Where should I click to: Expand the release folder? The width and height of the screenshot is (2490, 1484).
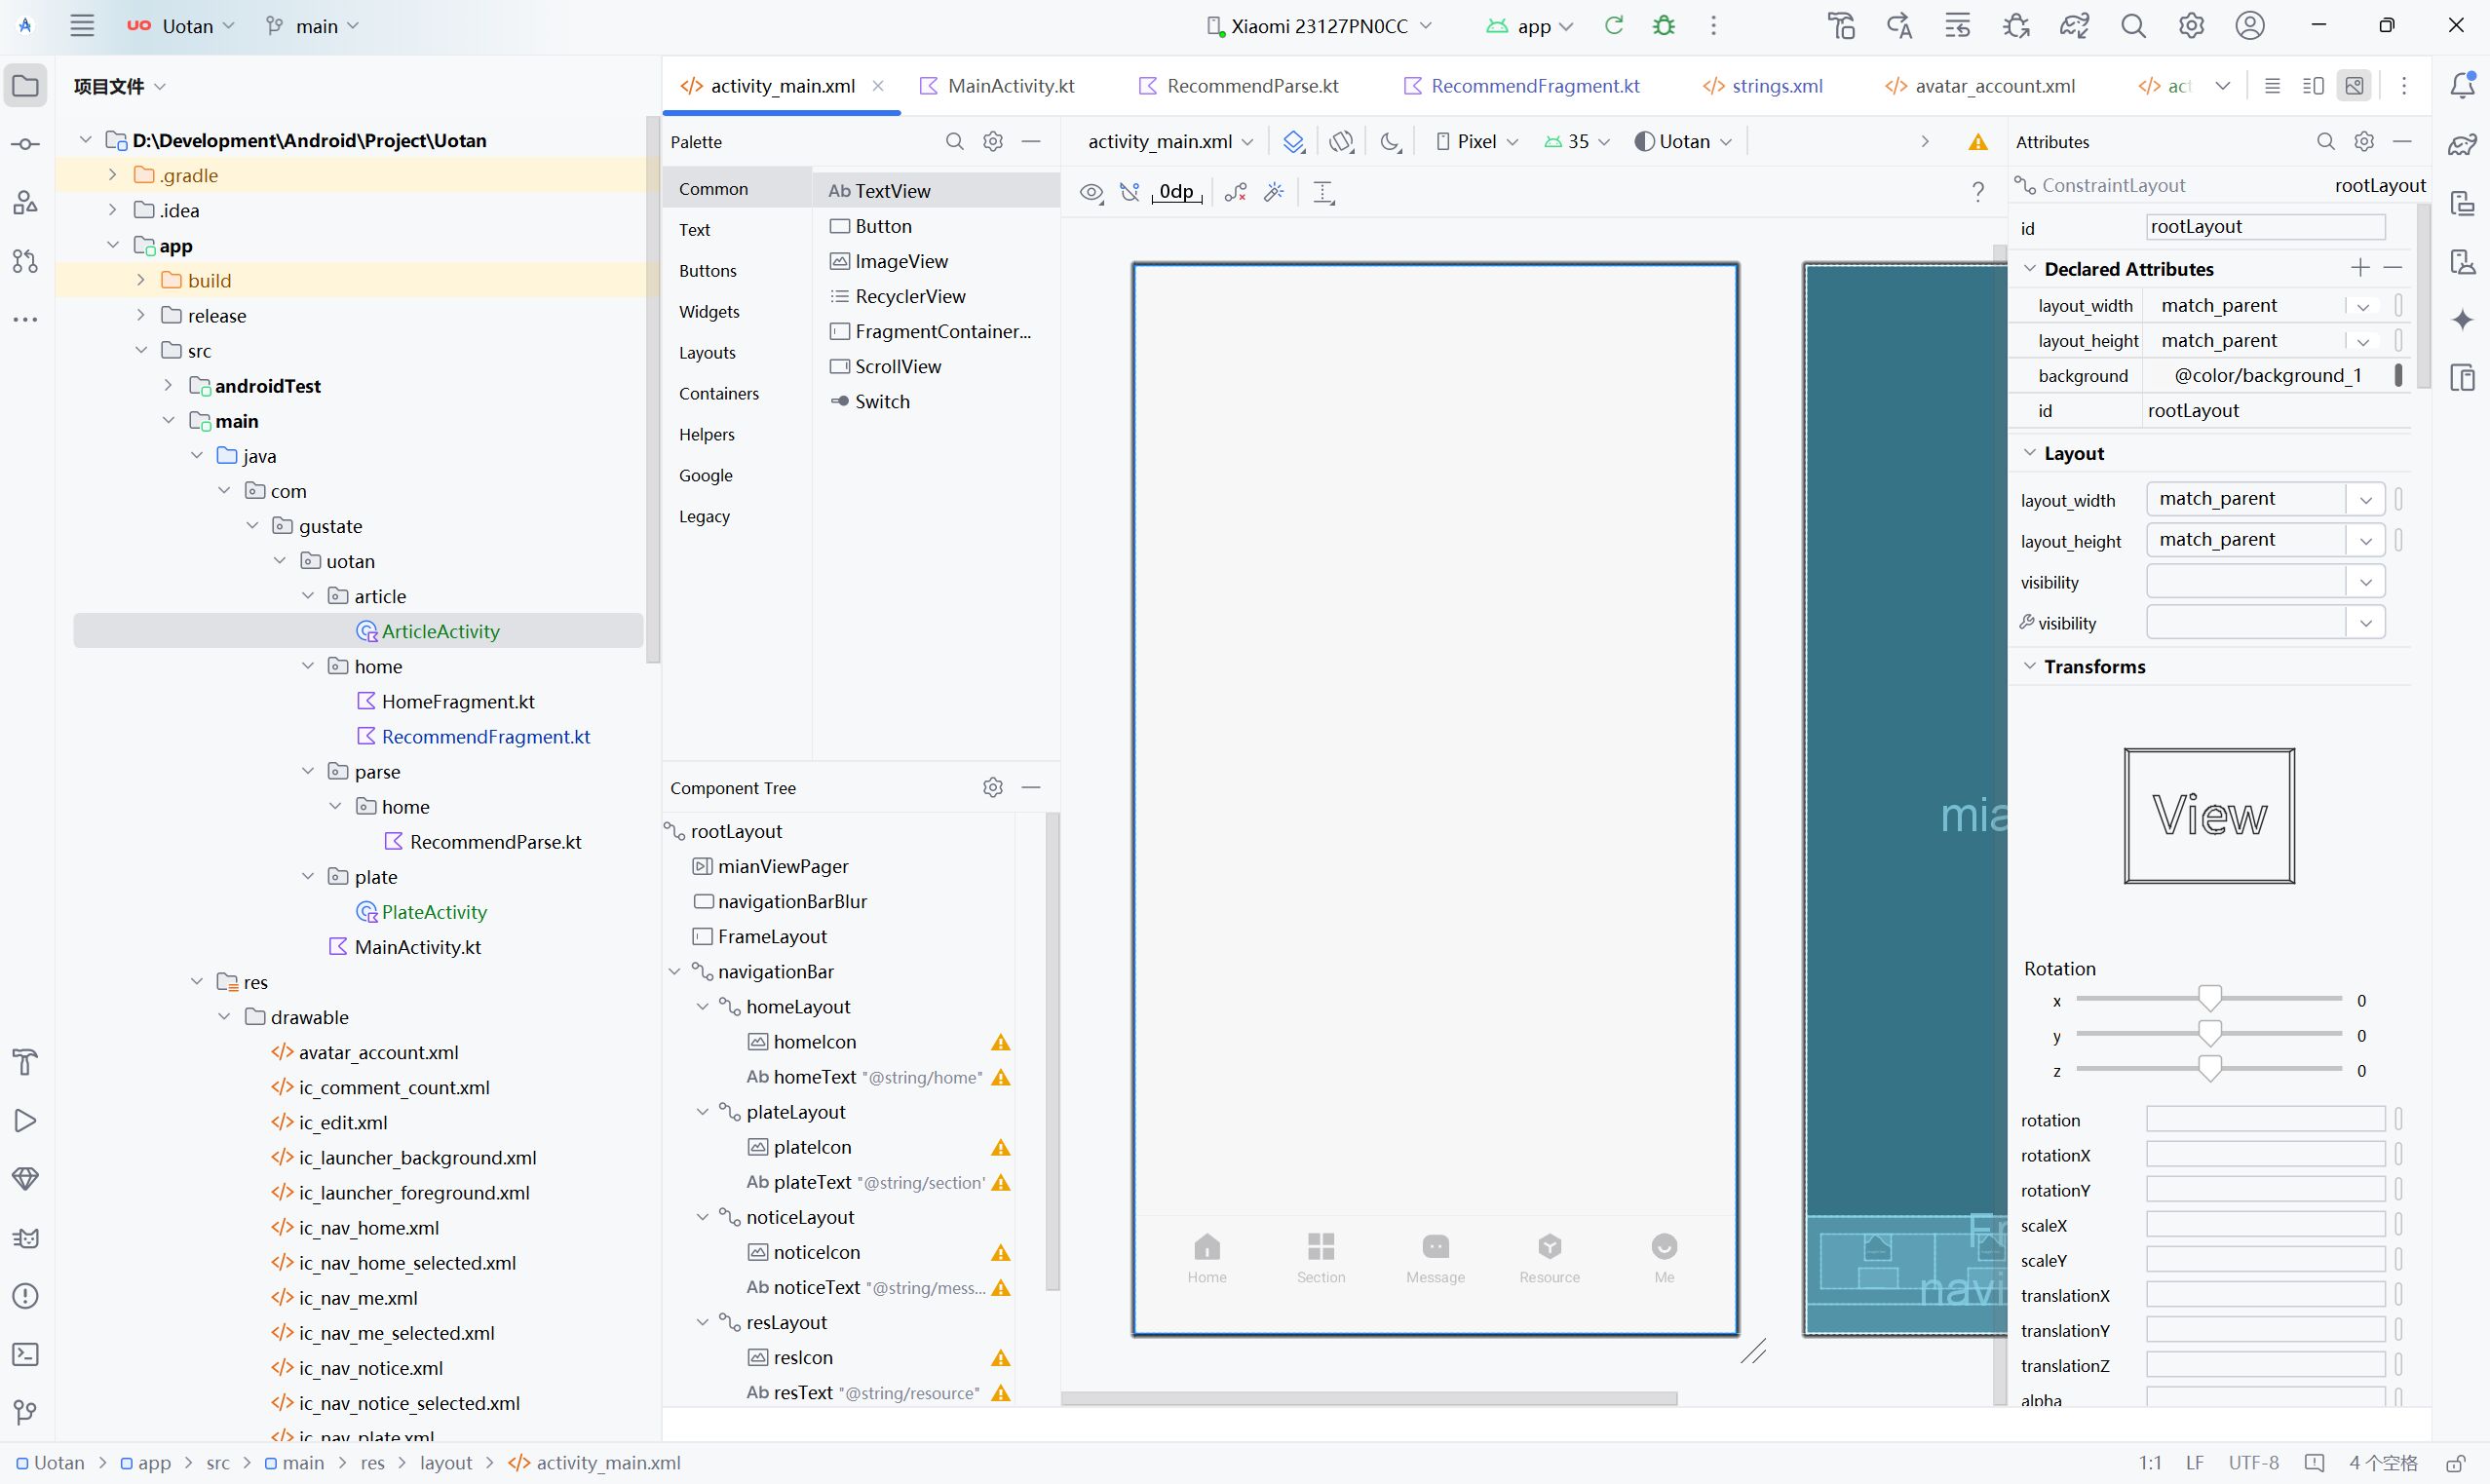tap(141, 315)
